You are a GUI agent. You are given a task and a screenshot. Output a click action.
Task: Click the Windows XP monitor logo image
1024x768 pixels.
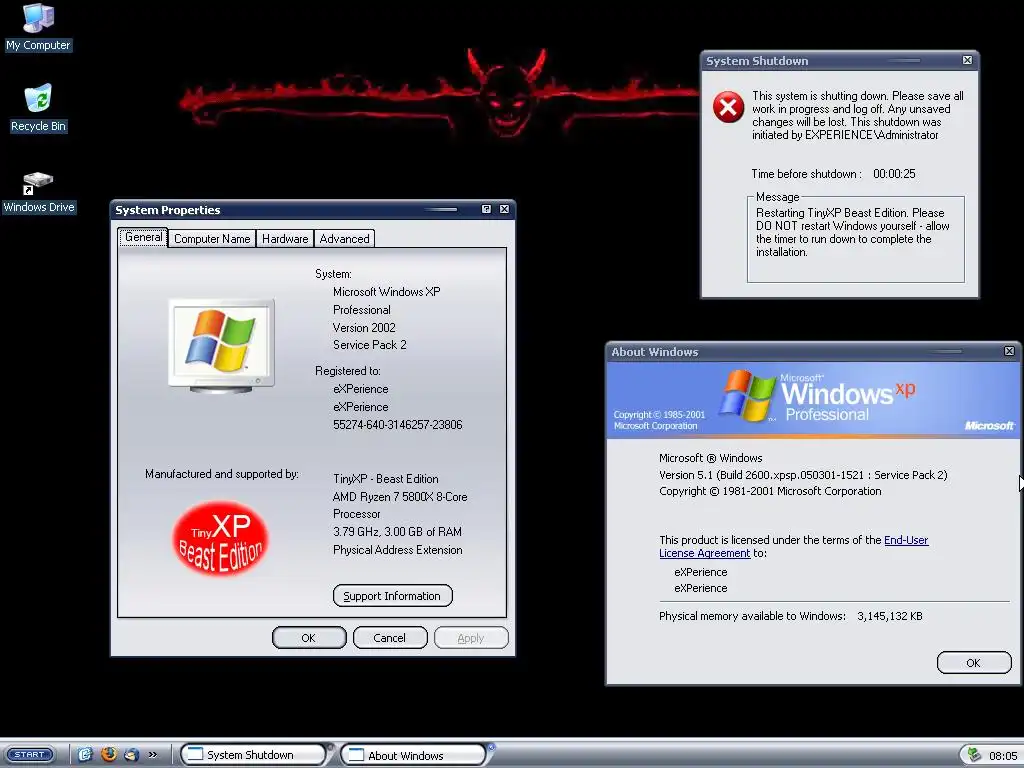221,346
